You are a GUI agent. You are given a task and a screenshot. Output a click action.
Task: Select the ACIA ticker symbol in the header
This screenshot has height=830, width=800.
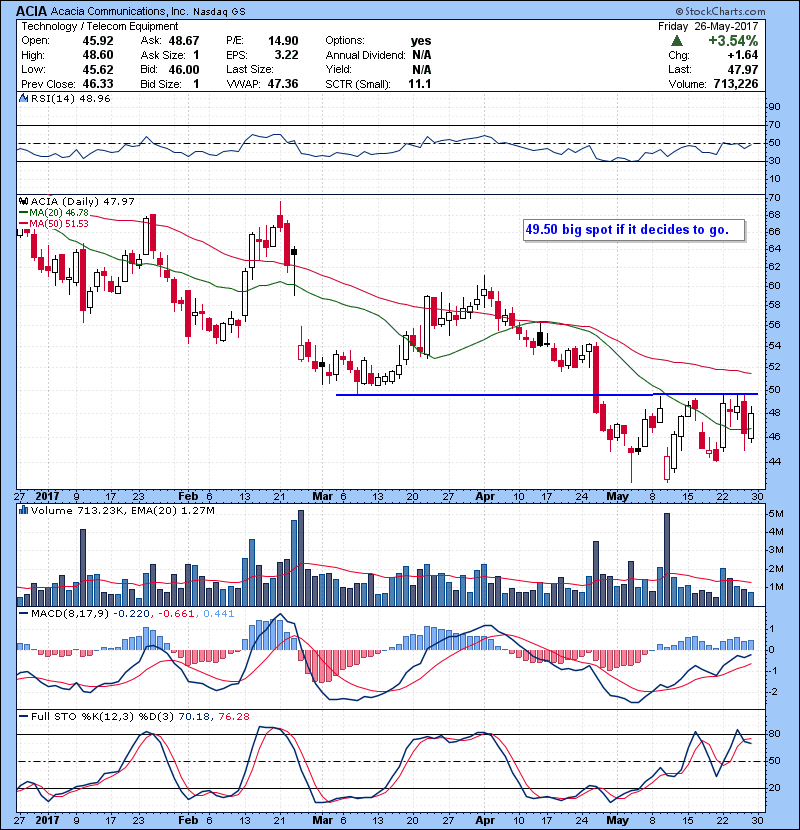(31, 11)
